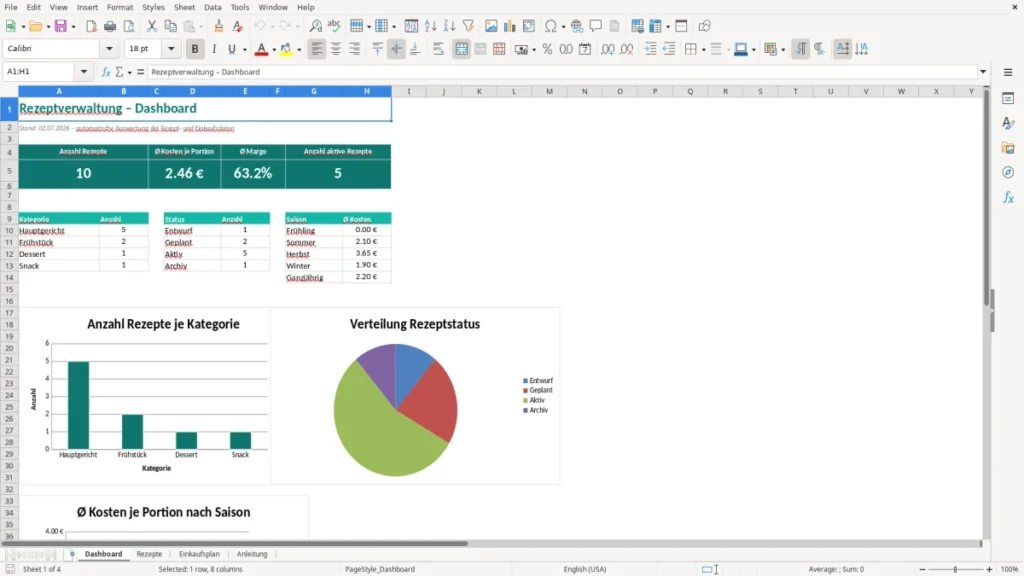1024x576 pixels.
Task: Click the Format as Date icon
Action: [x=585, y=49]
